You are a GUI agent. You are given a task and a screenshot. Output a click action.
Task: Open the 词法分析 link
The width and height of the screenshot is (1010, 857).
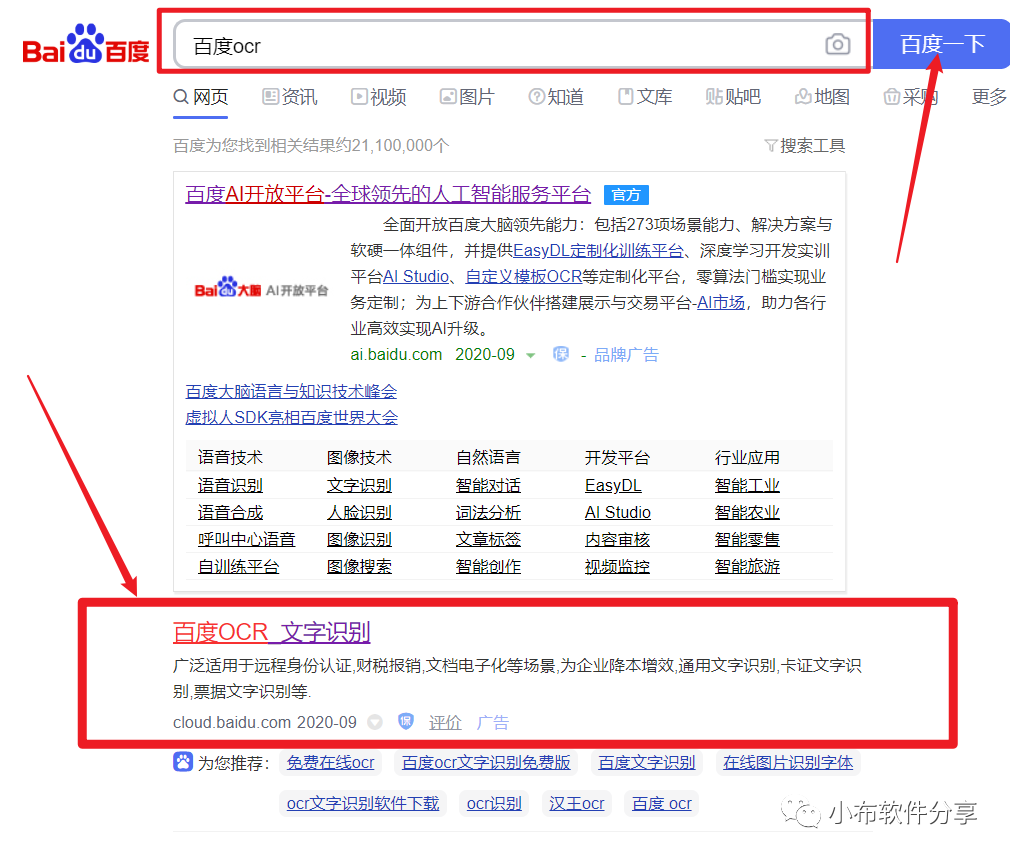(488, 512)
